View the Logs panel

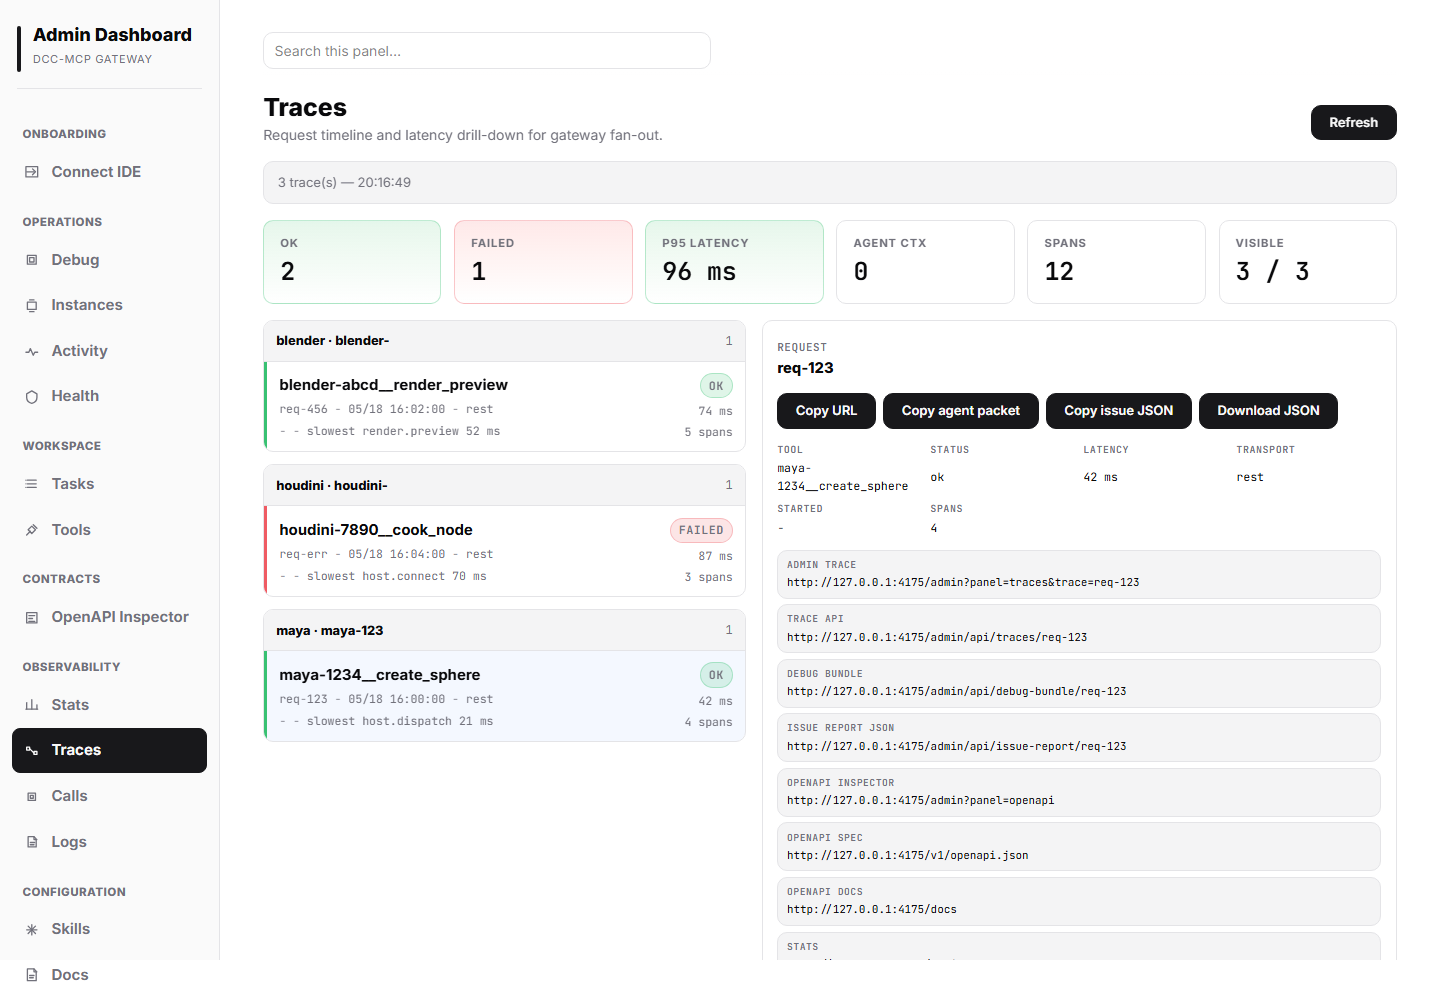[x=109, y=842]
